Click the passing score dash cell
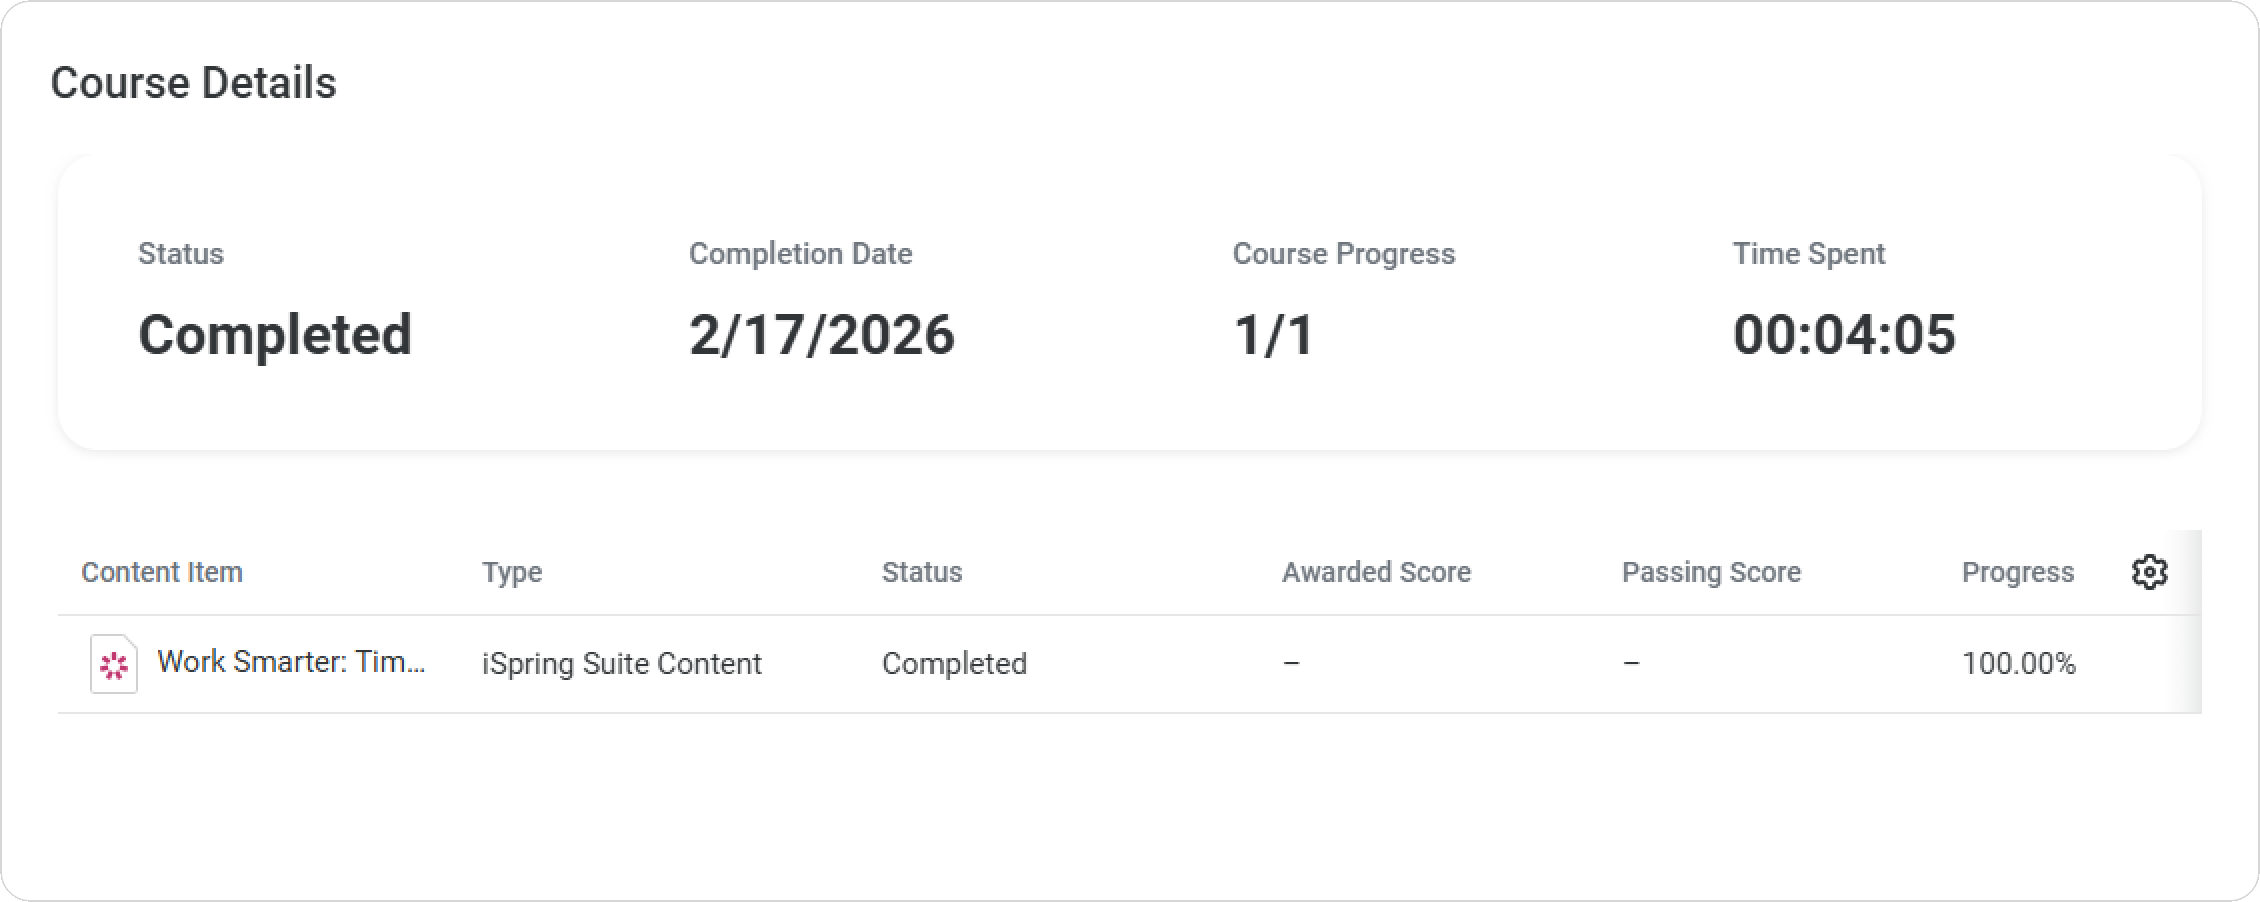The image size is (2260, 902). pyautogui.click(x=1631, y=664)
